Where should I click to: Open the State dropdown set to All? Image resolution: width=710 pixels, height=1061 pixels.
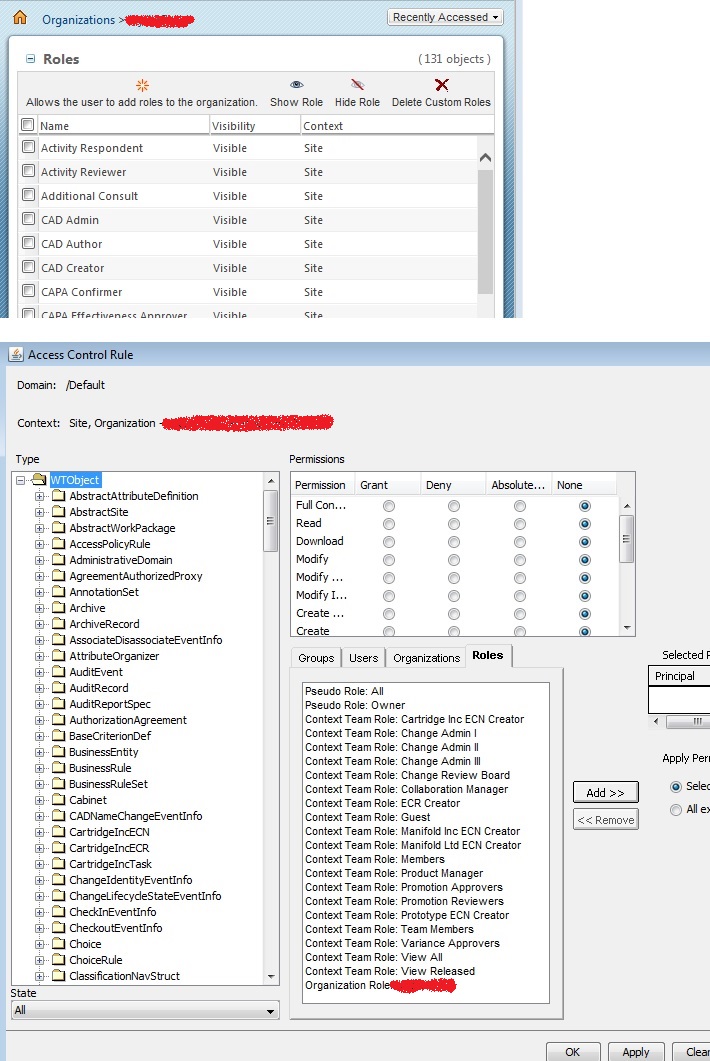[x=144, y=1011]
